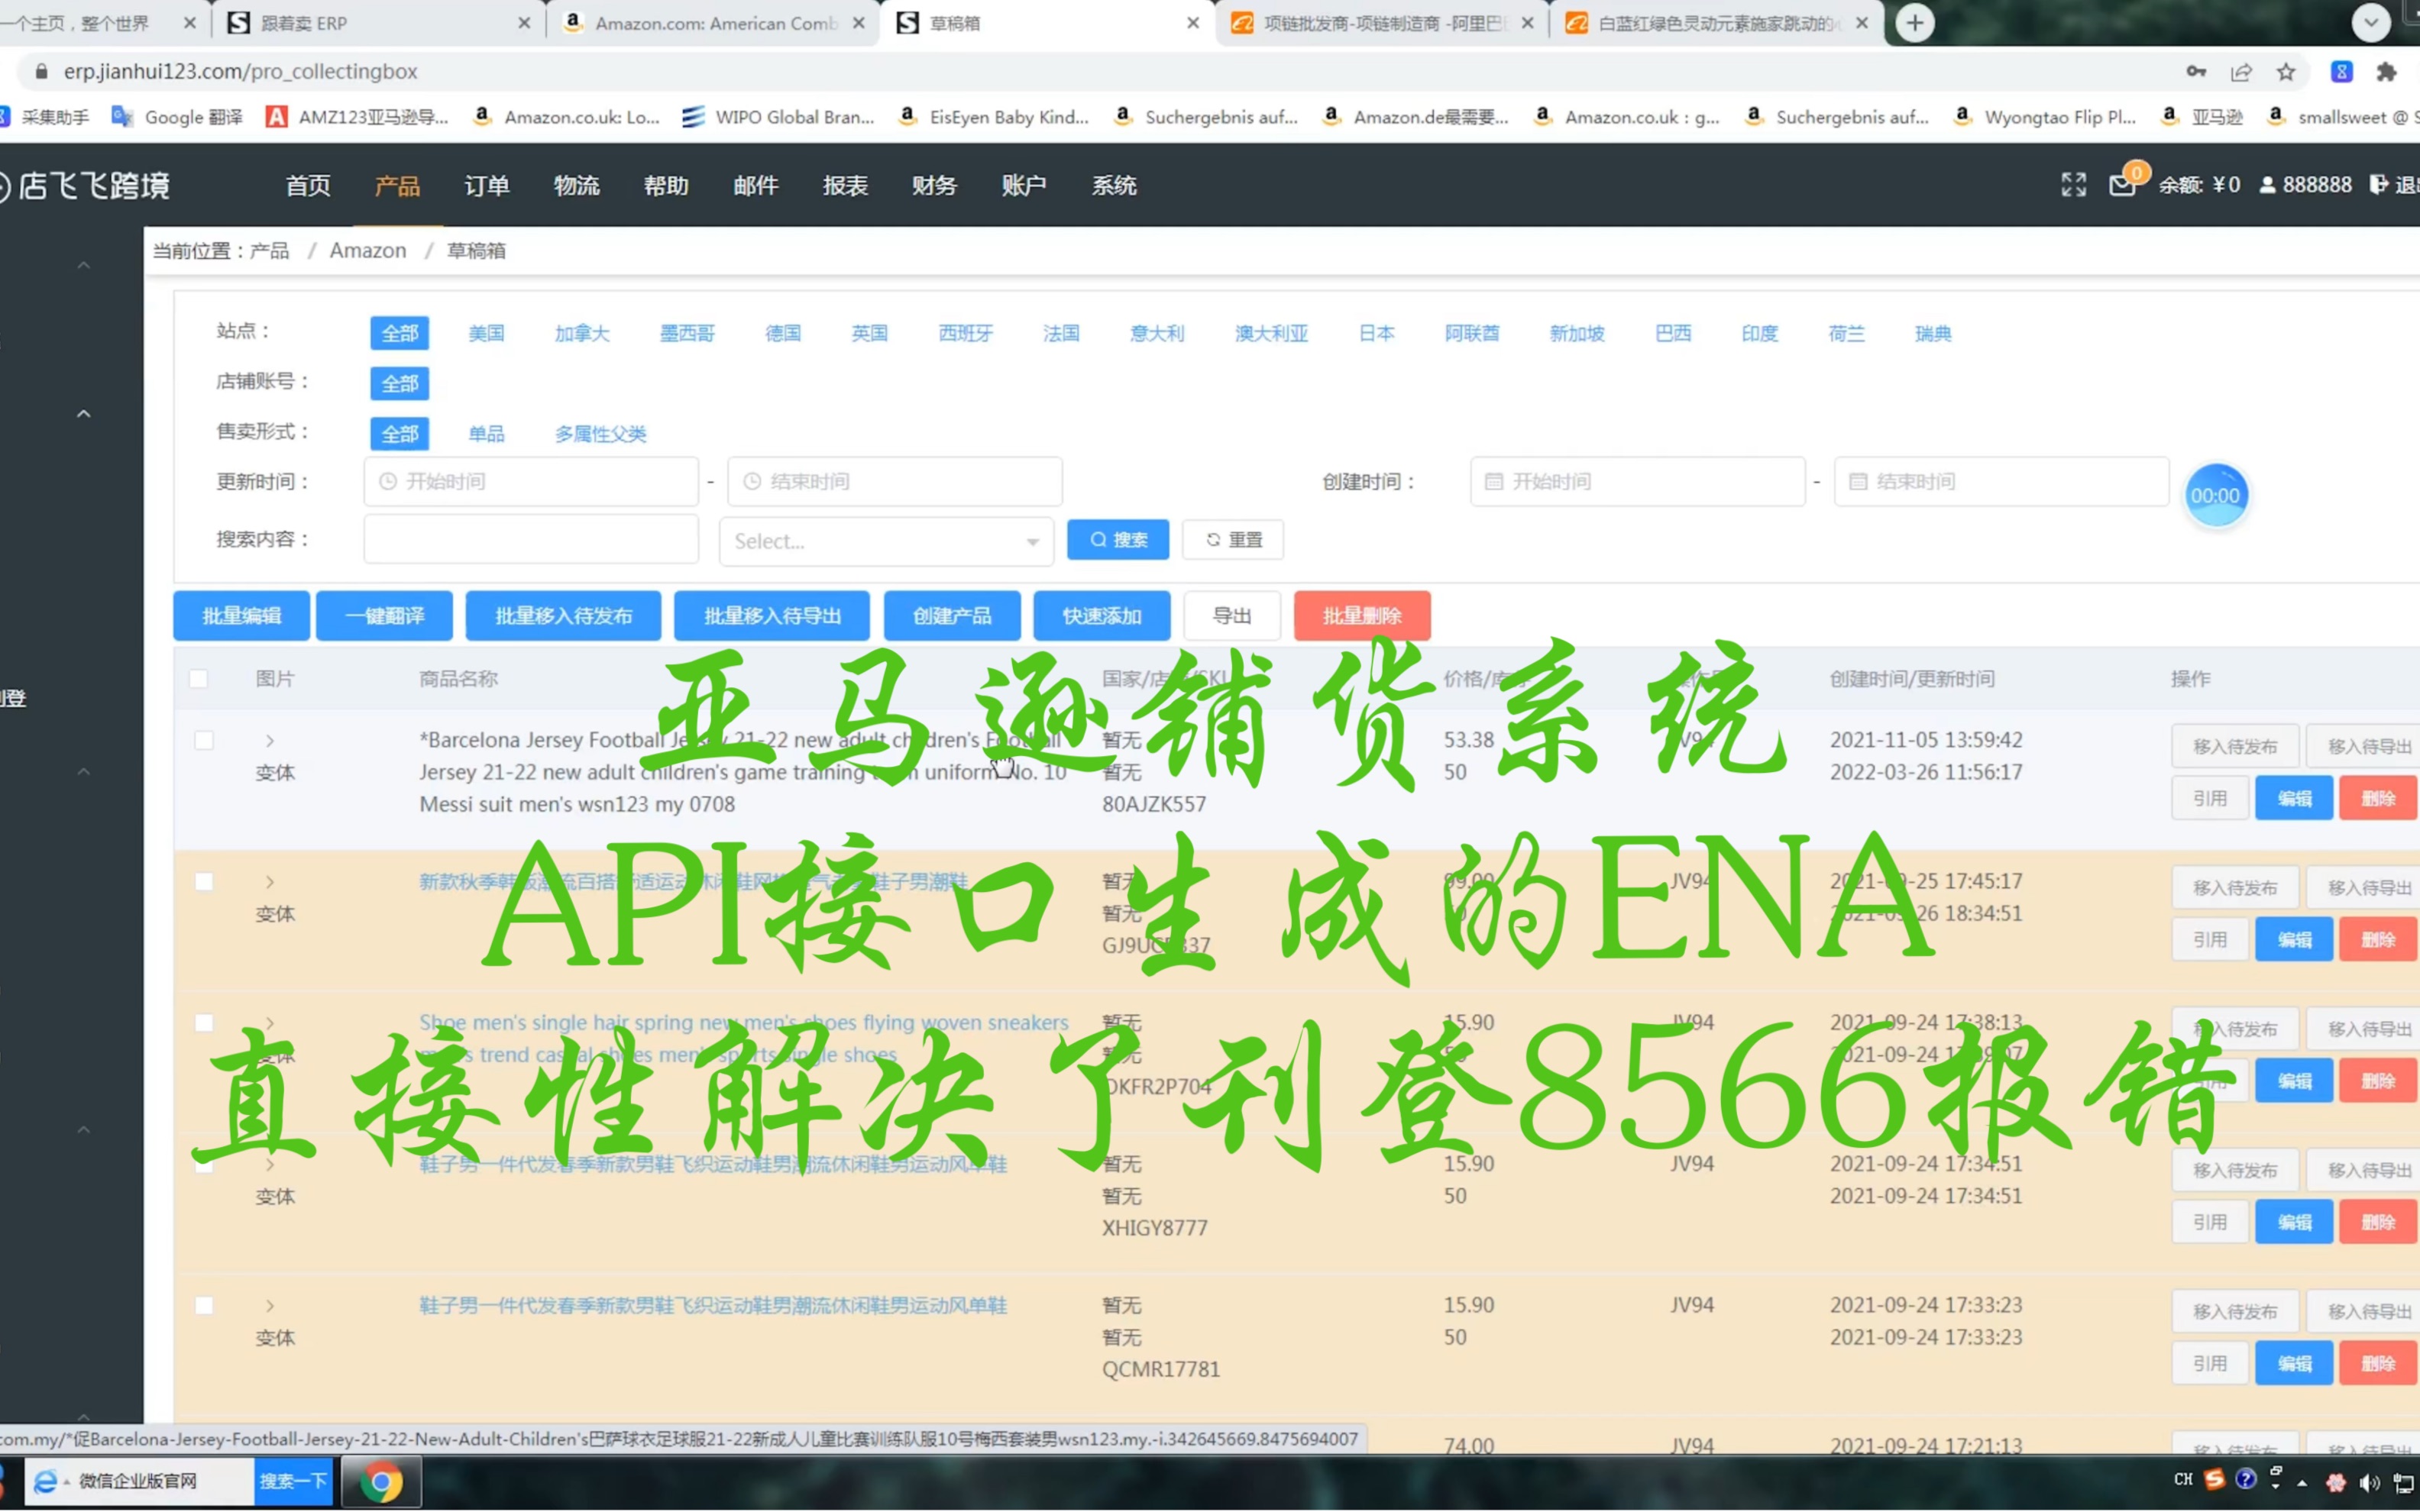Expand the Barcelona Jersey variant chevron

coord(269,740)
